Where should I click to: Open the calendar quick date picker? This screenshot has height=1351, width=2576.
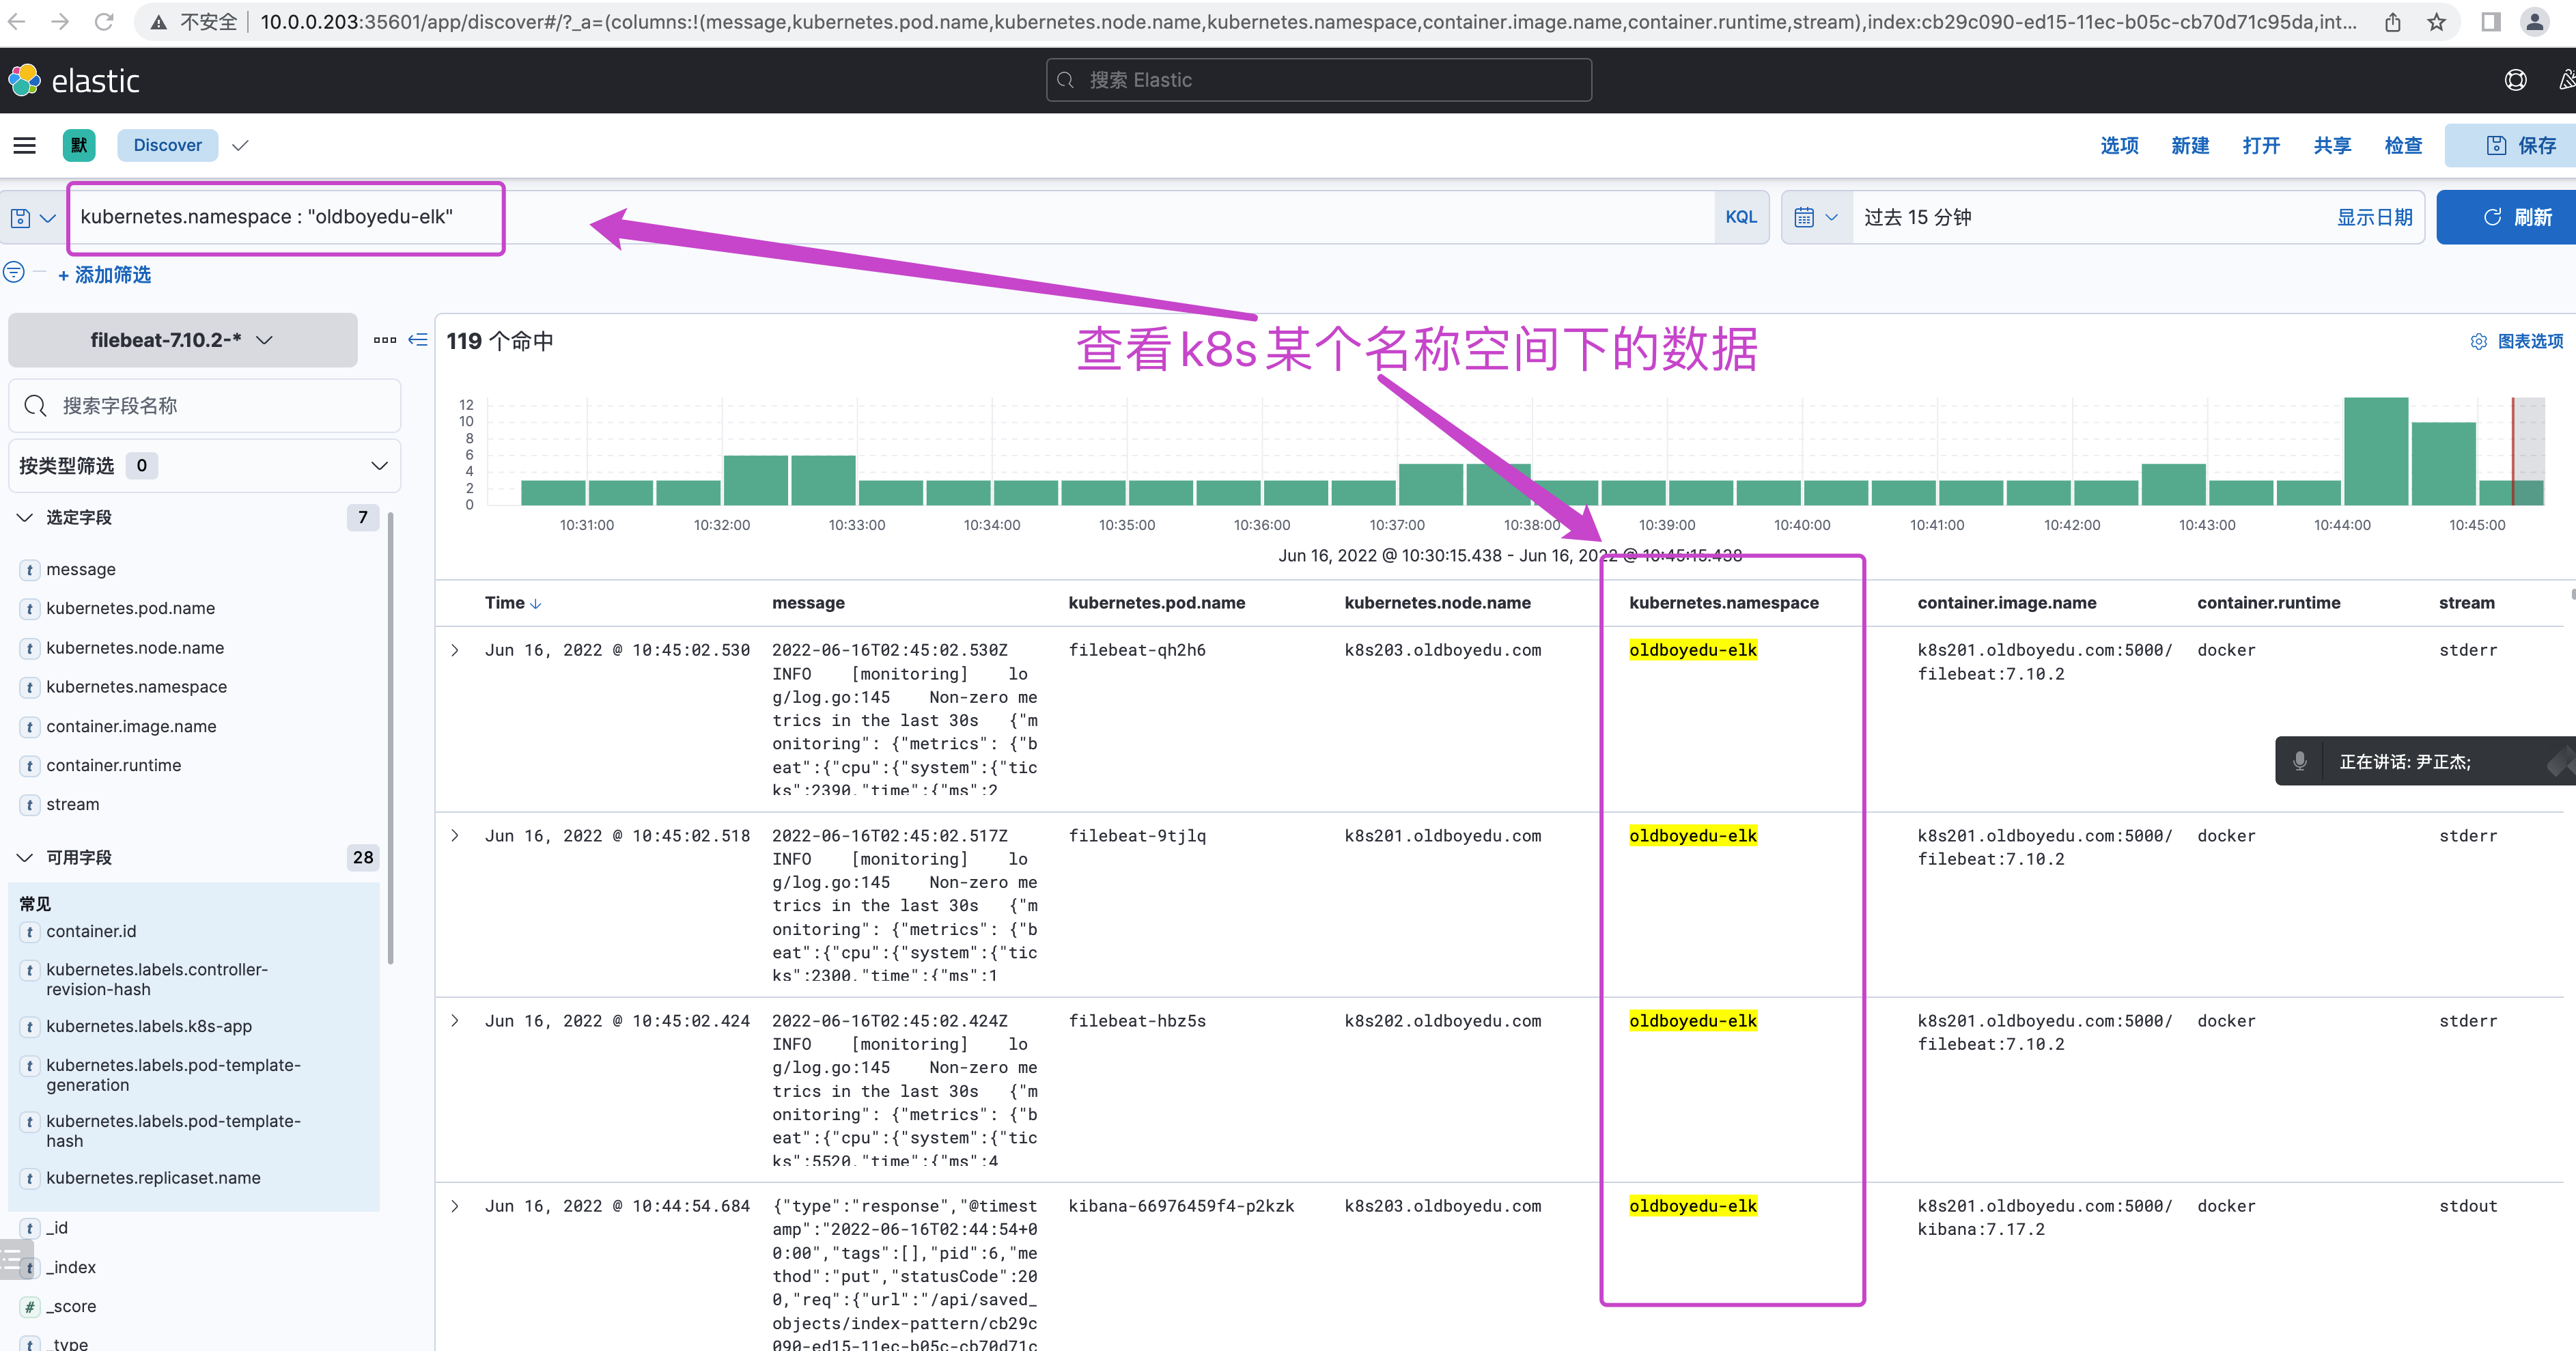coord(1815,218)
